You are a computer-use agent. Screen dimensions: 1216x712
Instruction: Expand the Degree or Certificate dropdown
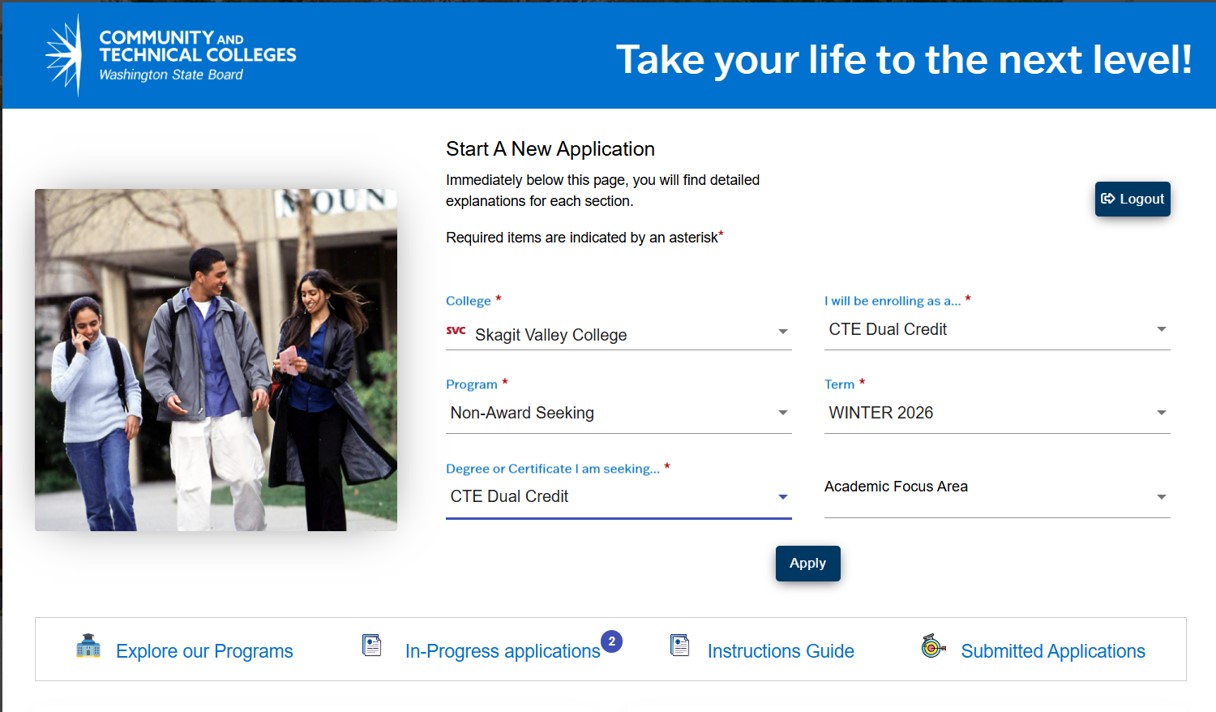coord(784,495)
